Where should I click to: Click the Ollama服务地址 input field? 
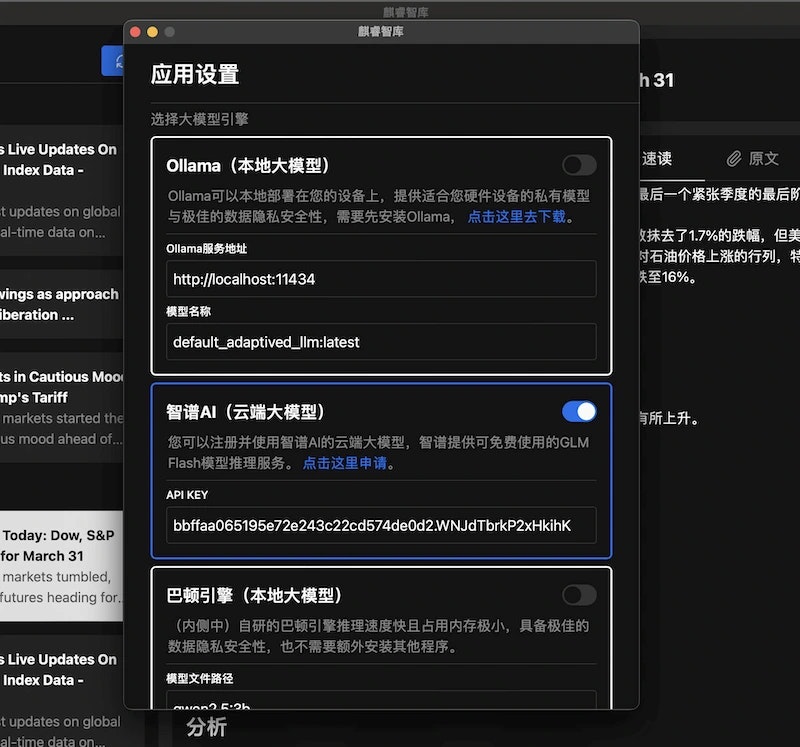pos(381,279)
